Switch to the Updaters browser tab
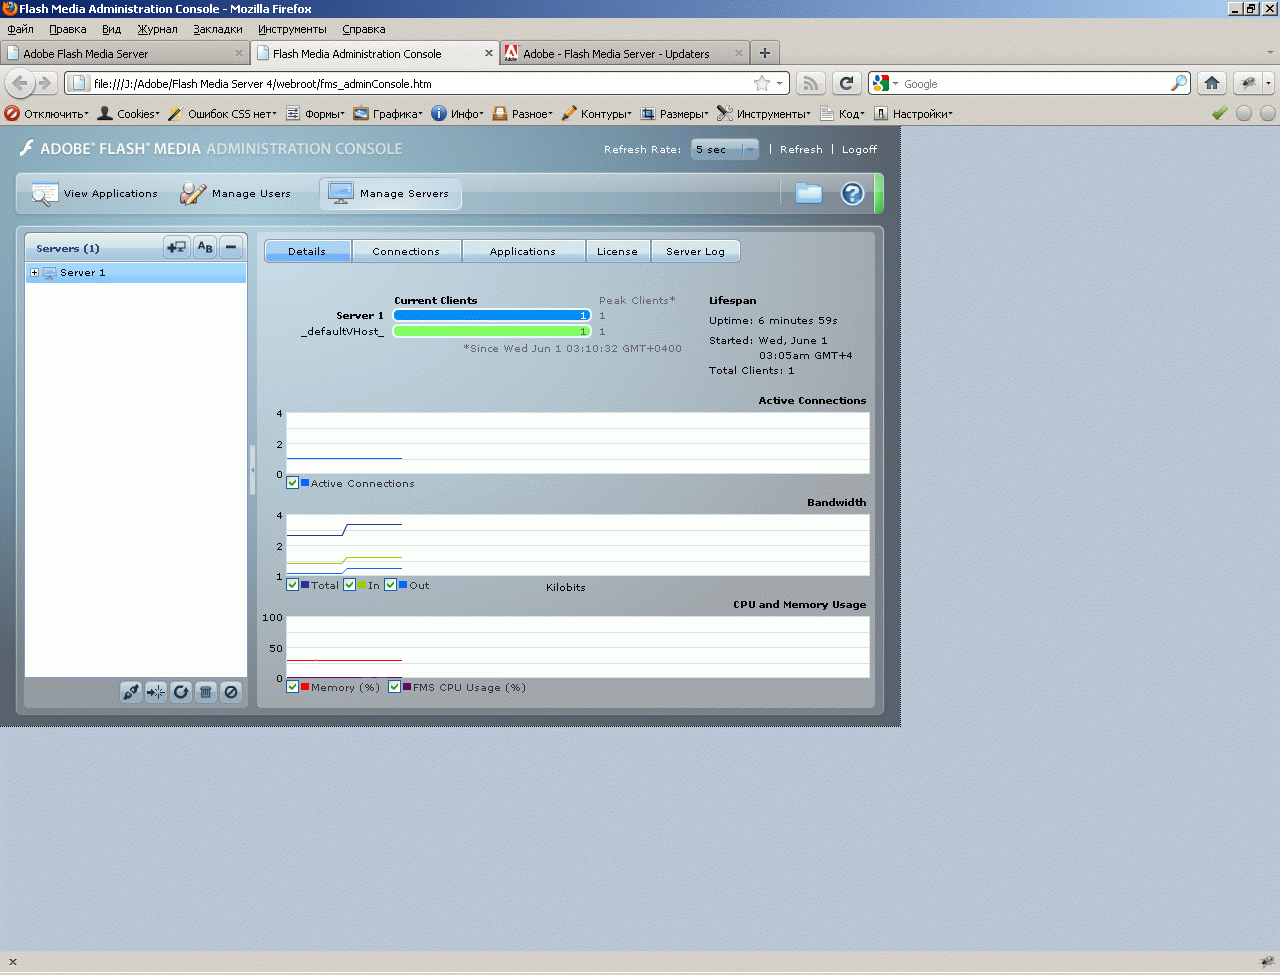This screenshot has height=975, width=1280. (624, 53)
